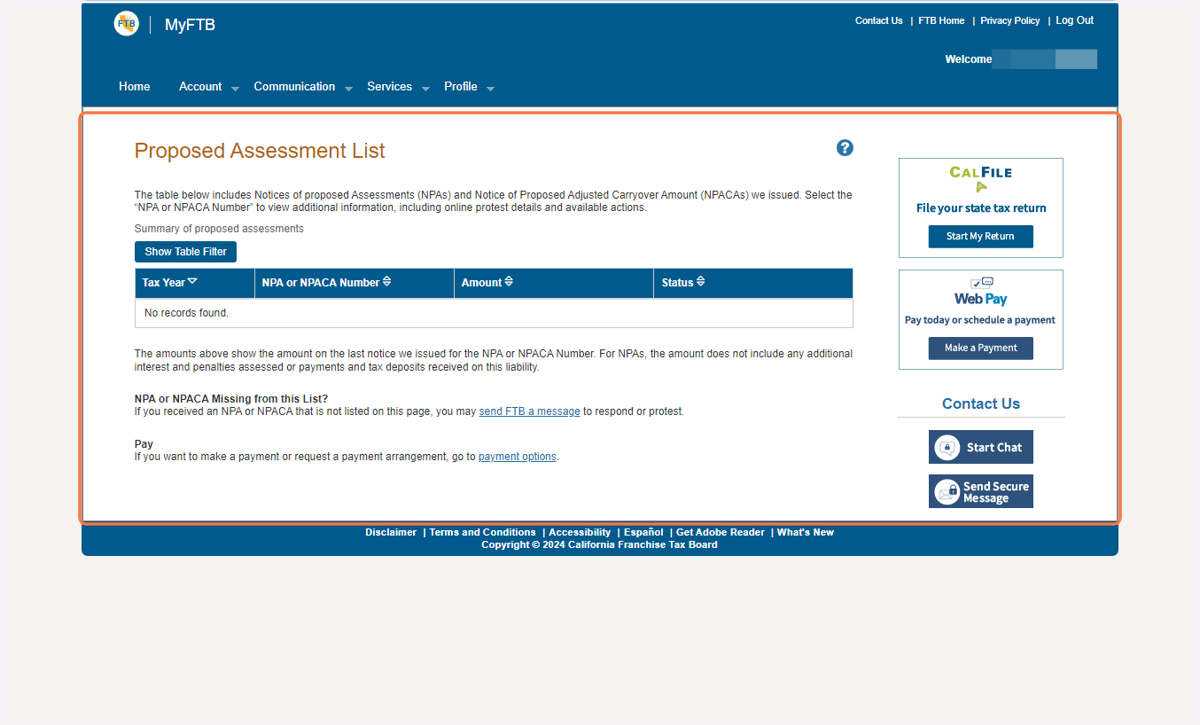Open the Profile menu
The height and width of the screenshot is (725, 1200).
[x=460, y=87]
